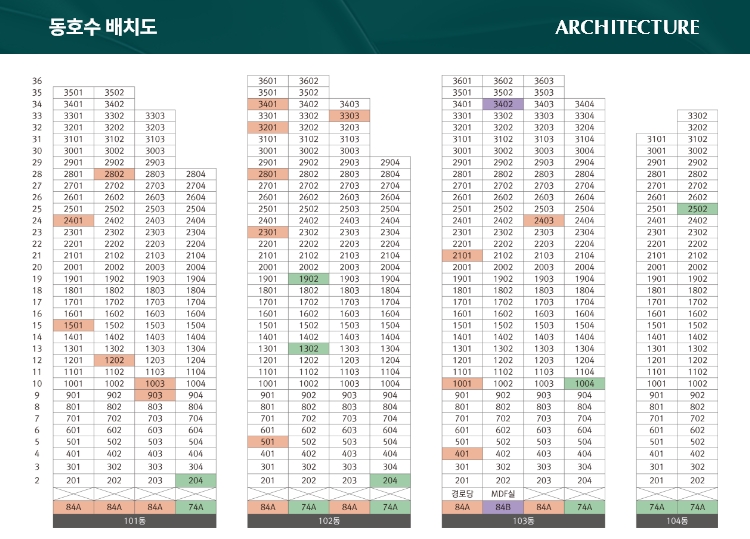Select green unit 1902 in building 102

click(x=309, y=279)
